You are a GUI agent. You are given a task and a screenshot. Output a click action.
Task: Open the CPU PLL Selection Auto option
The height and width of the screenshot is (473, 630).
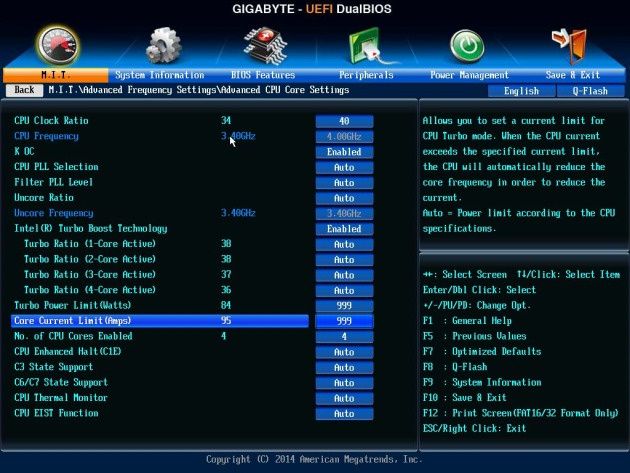pyautogui.click(x=344, y=167)
